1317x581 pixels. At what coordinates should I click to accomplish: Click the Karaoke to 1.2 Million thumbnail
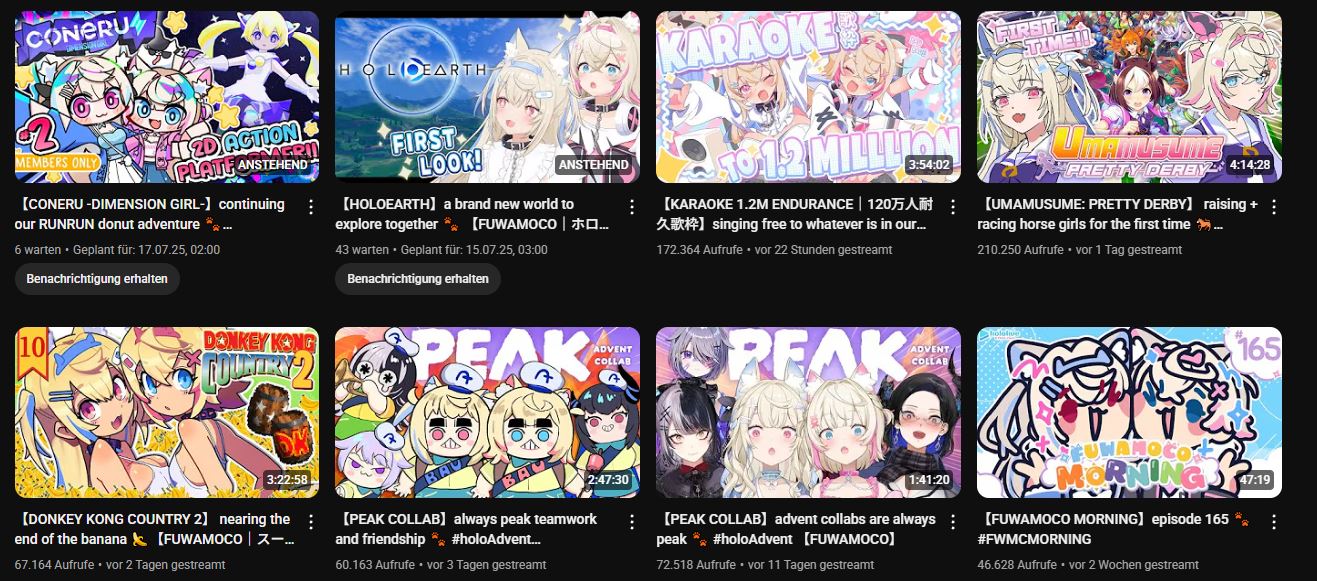809,97
